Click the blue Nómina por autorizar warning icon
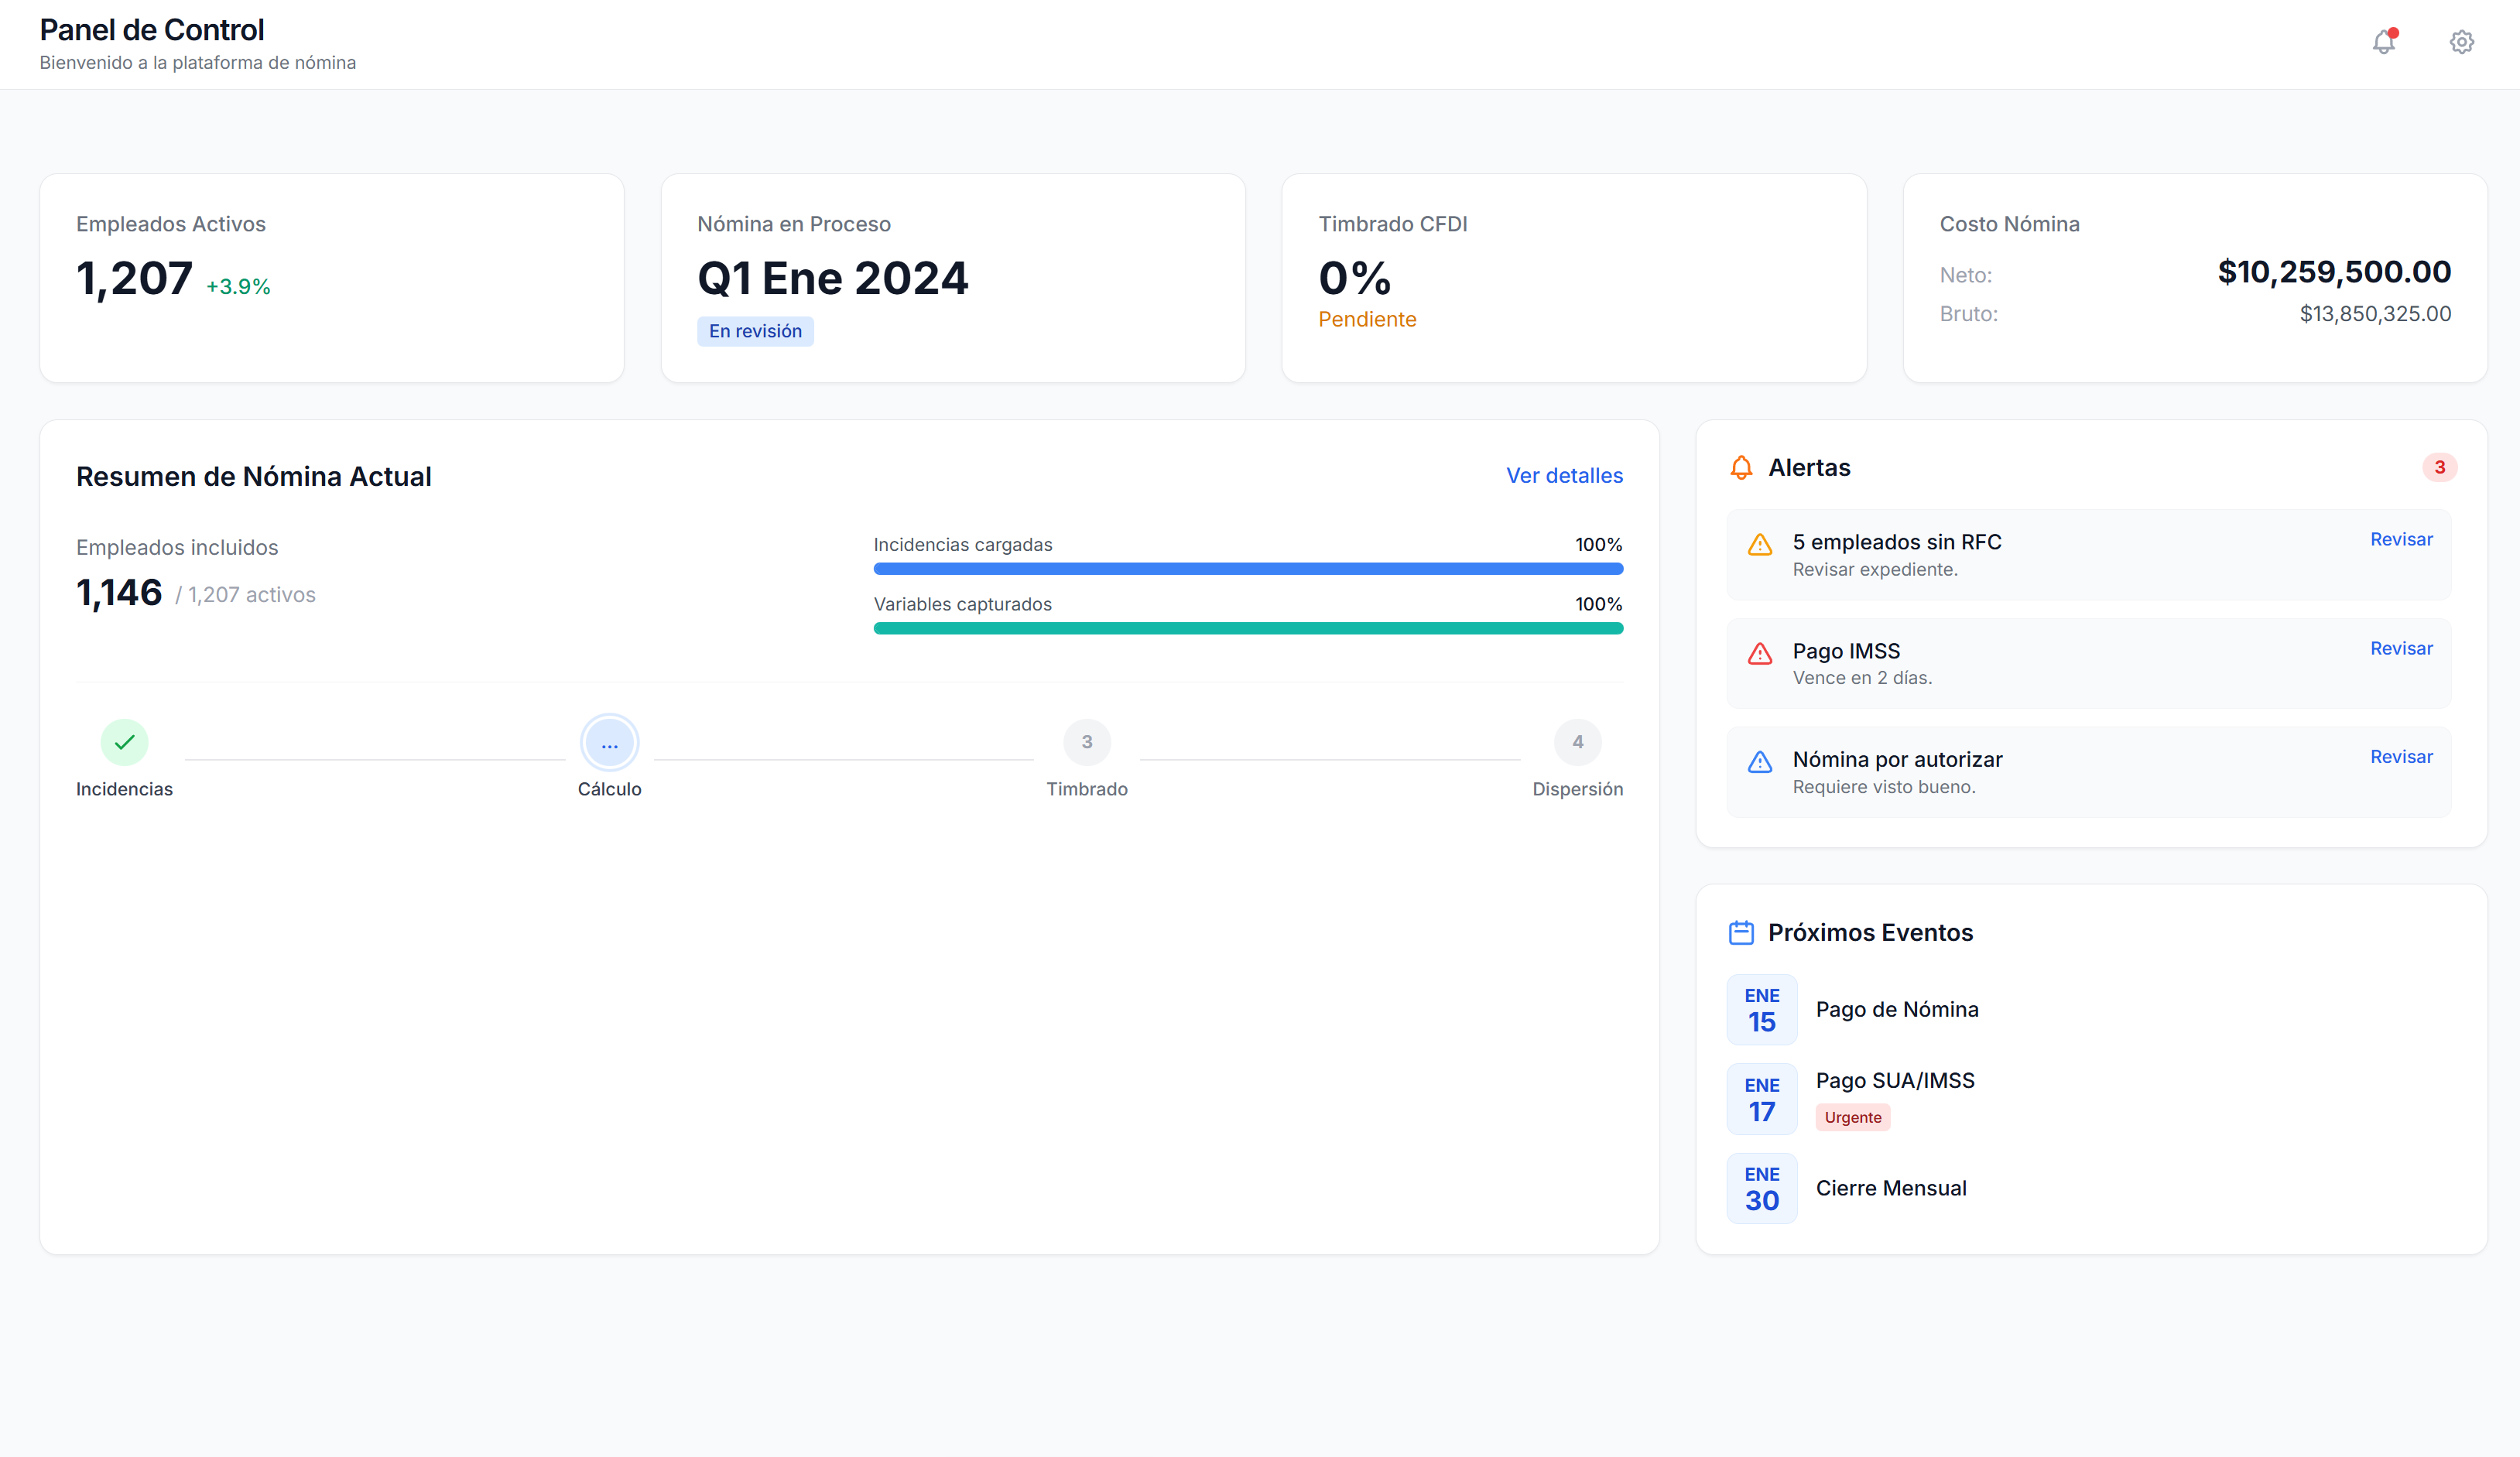 (x=1759, y=762)
